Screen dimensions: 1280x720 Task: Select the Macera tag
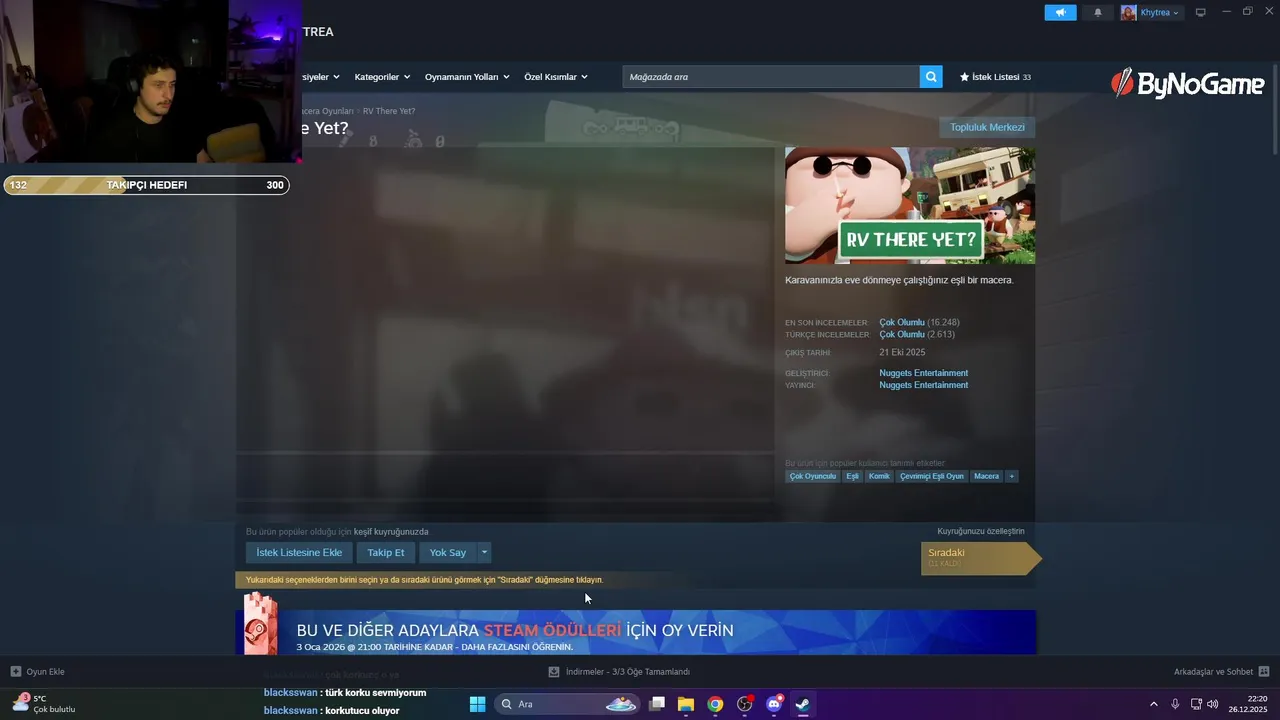(x=987, y=476)
